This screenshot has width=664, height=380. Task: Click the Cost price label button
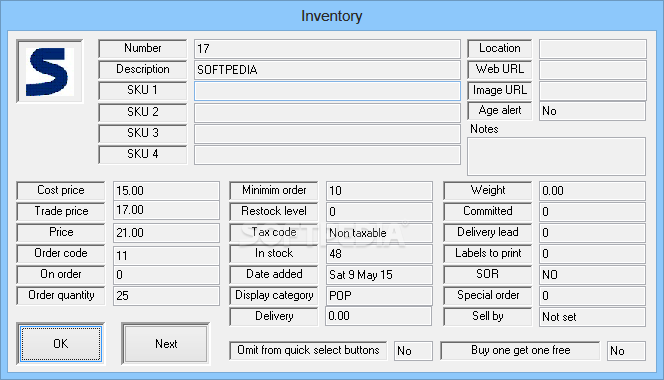point(61,191)
